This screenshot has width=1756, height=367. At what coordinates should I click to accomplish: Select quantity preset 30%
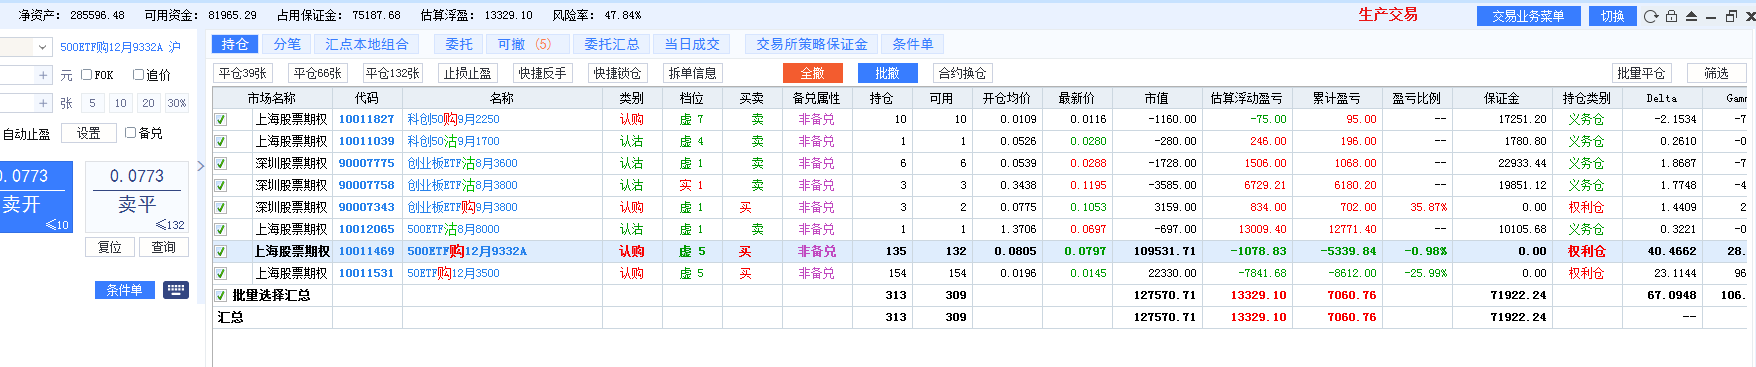point(177,103)
